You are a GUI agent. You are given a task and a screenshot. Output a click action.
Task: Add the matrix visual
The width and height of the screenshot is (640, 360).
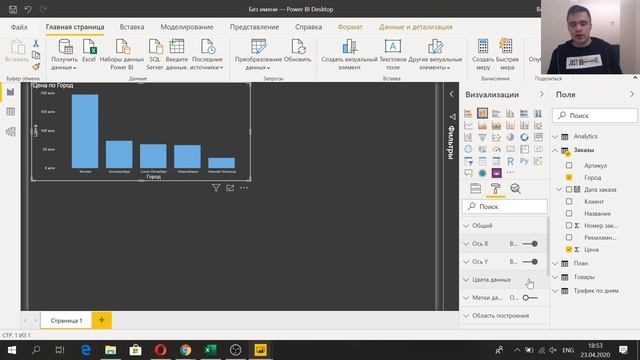coord(496,161)
